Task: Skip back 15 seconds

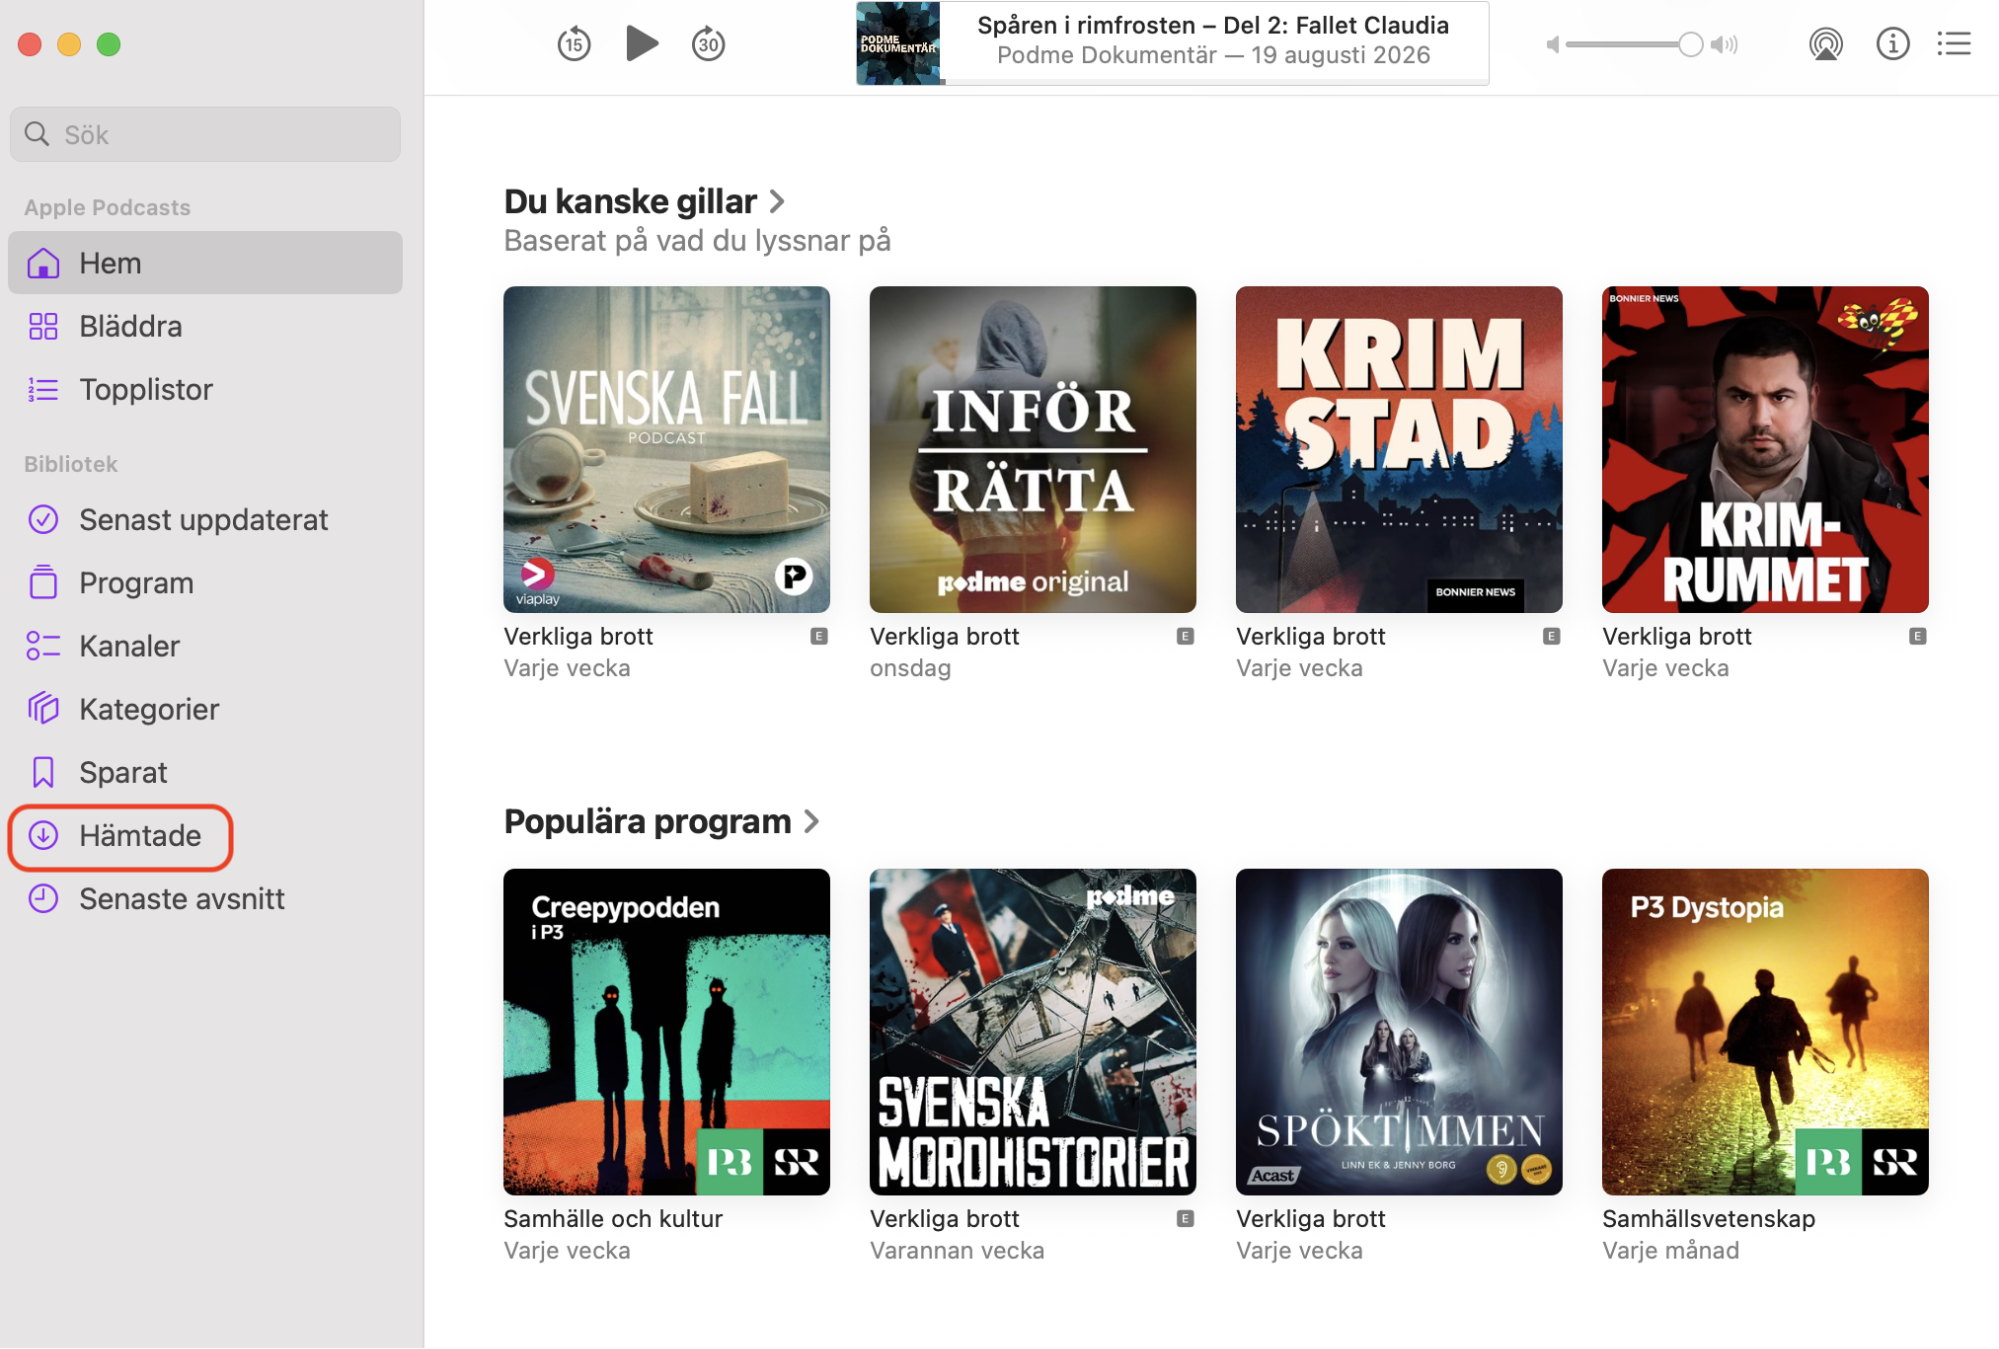Action: coord(574,44)
